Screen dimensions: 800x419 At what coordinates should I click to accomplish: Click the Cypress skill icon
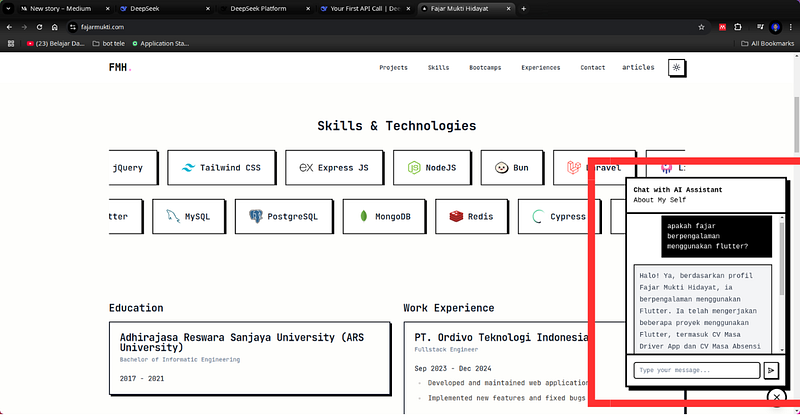(538, 216)
